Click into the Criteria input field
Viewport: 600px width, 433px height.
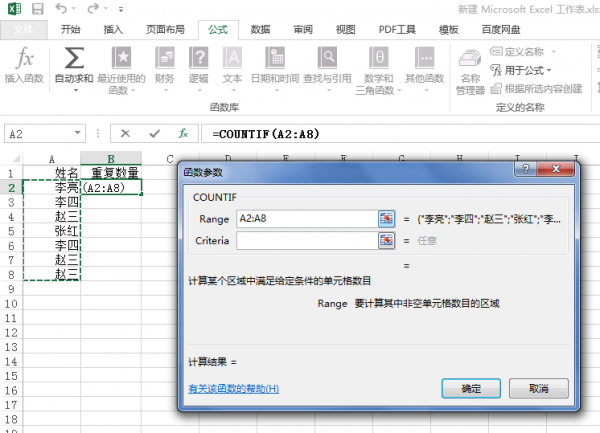click(307, 241)
